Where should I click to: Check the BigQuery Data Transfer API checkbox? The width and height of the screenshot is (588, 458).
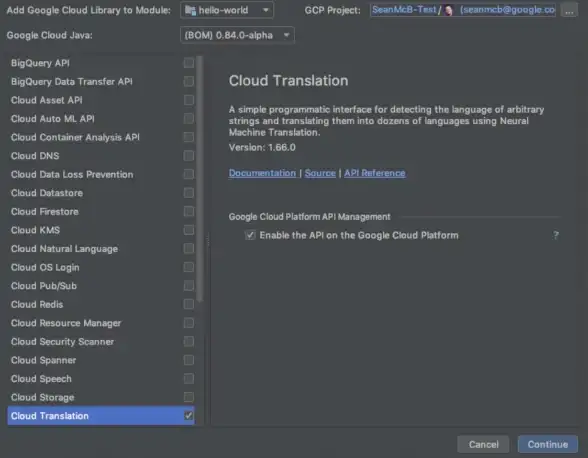pyautogui.click(x=189, y=81)
